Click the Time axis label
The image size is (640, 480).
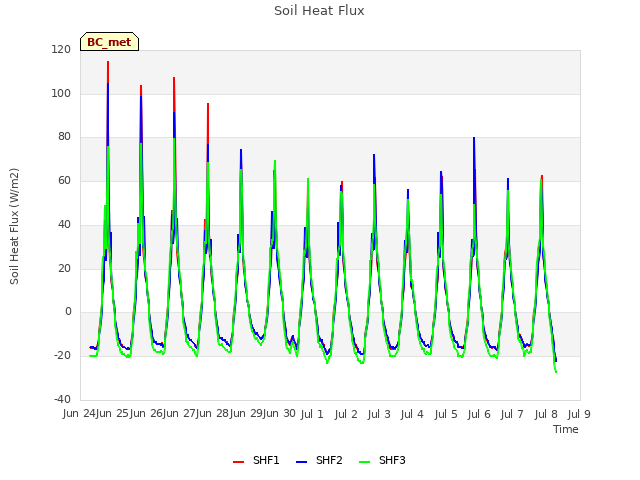(566, 429)
